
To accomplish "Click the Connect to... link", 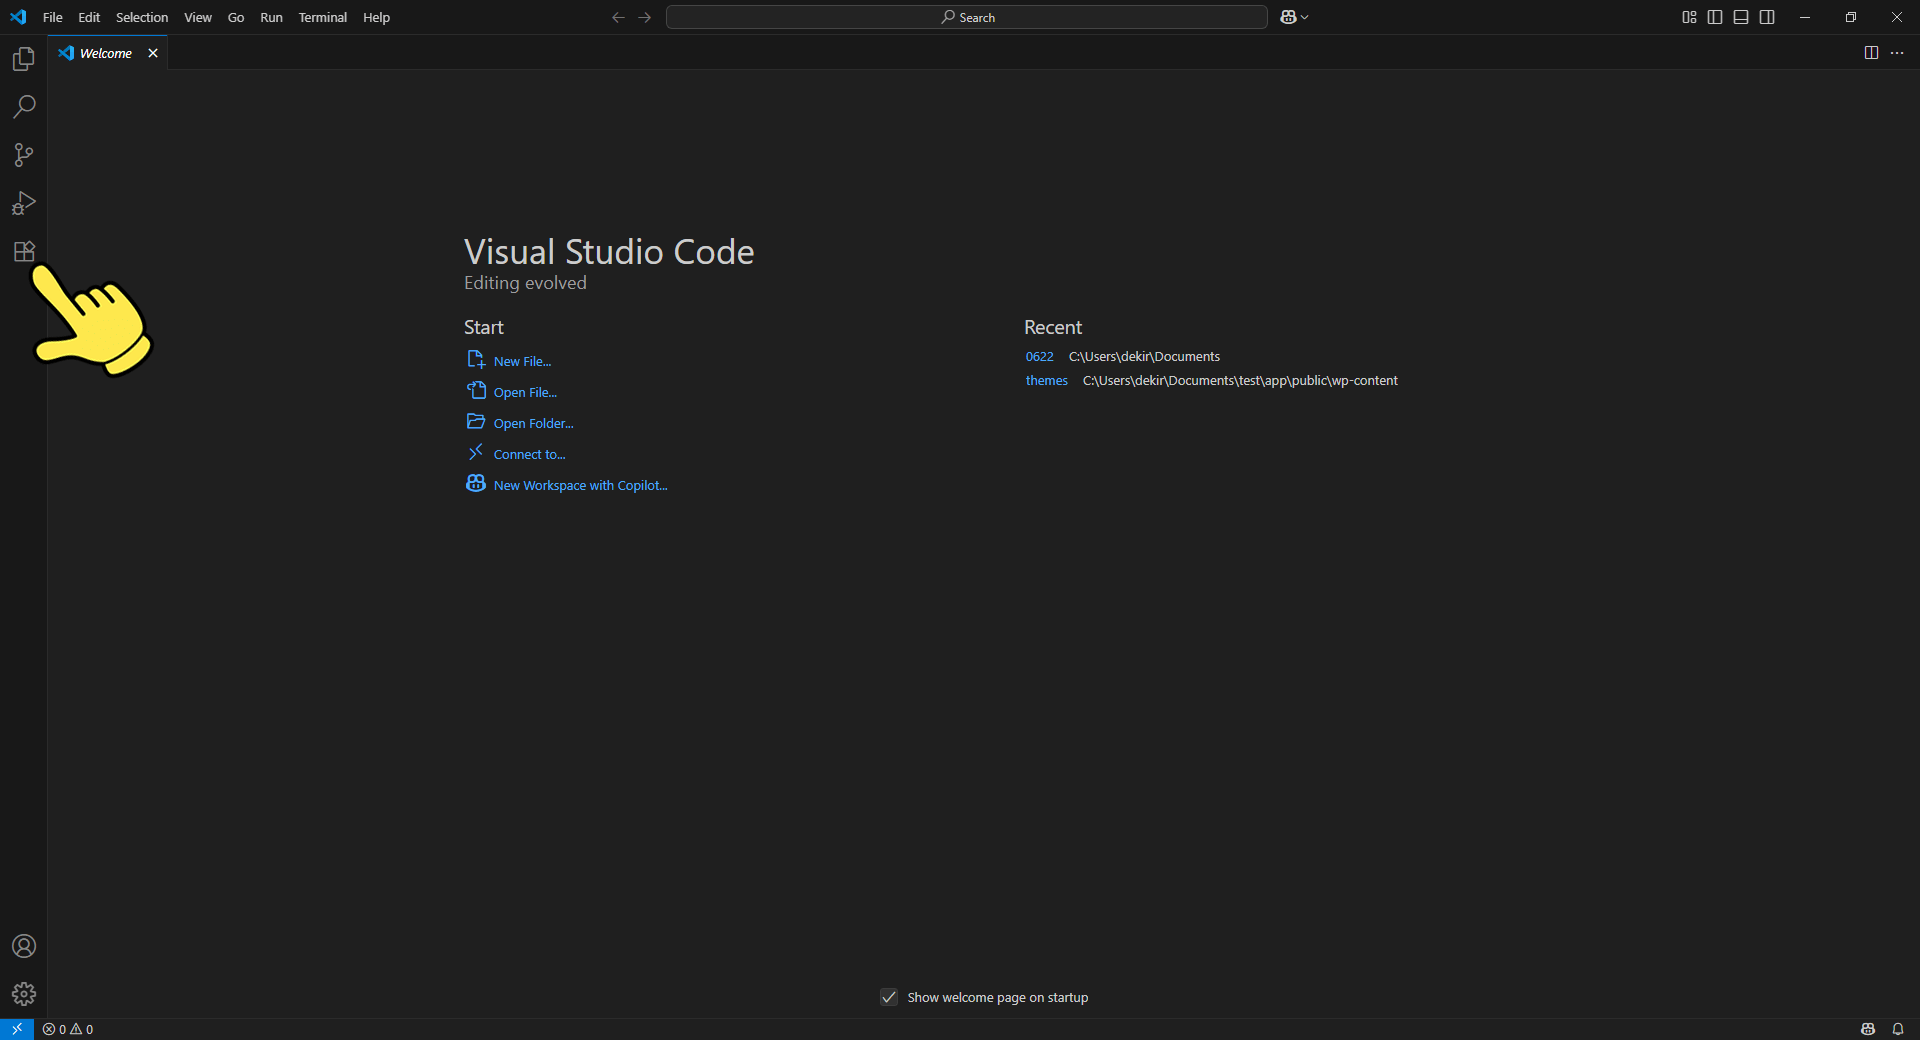I will pyautogui.click(x=516, y=454).
